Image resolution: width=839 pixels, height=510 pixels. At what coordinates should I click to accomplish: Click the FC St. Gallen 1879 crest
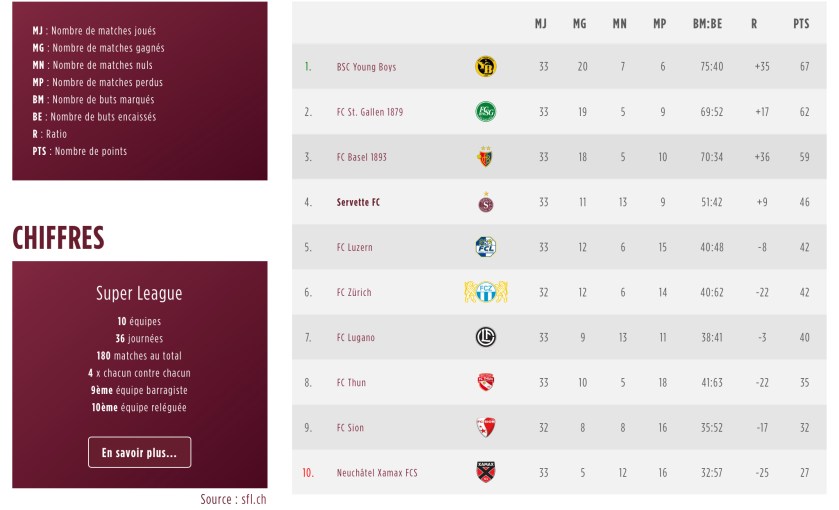point(486,112)
